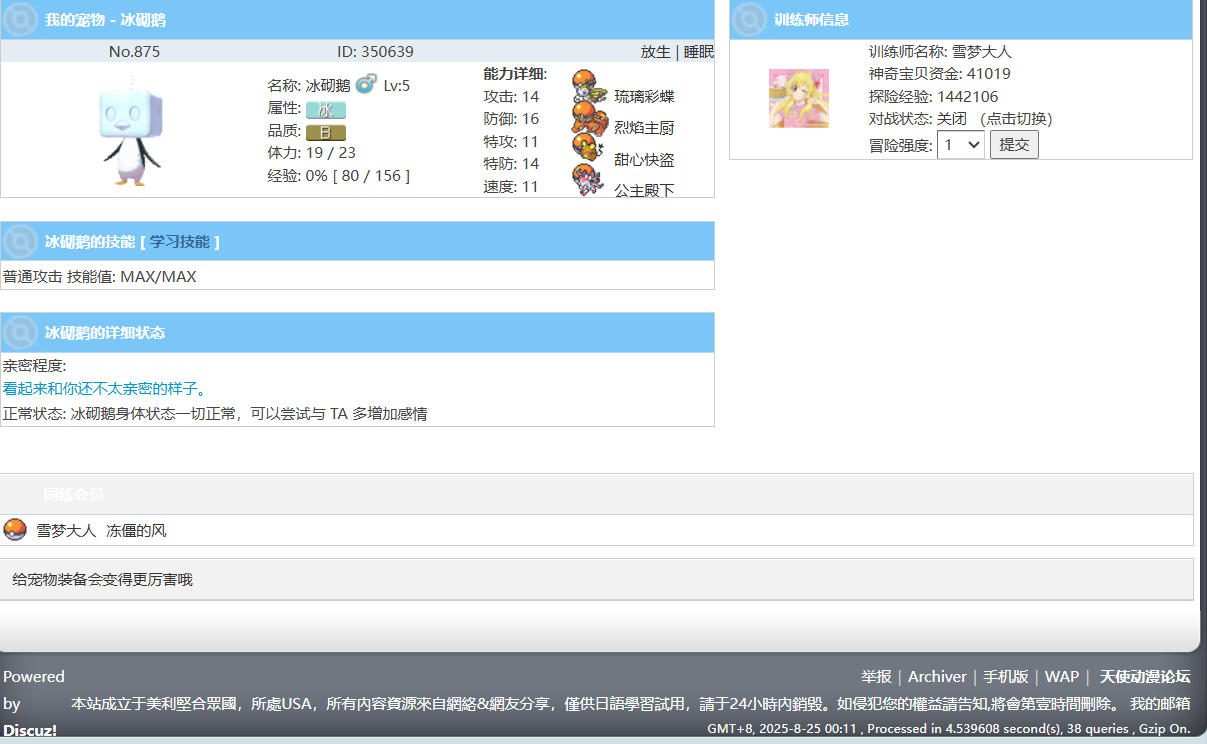
Task: Click 点击切换 to toggle battle status
Action: 1016,119
